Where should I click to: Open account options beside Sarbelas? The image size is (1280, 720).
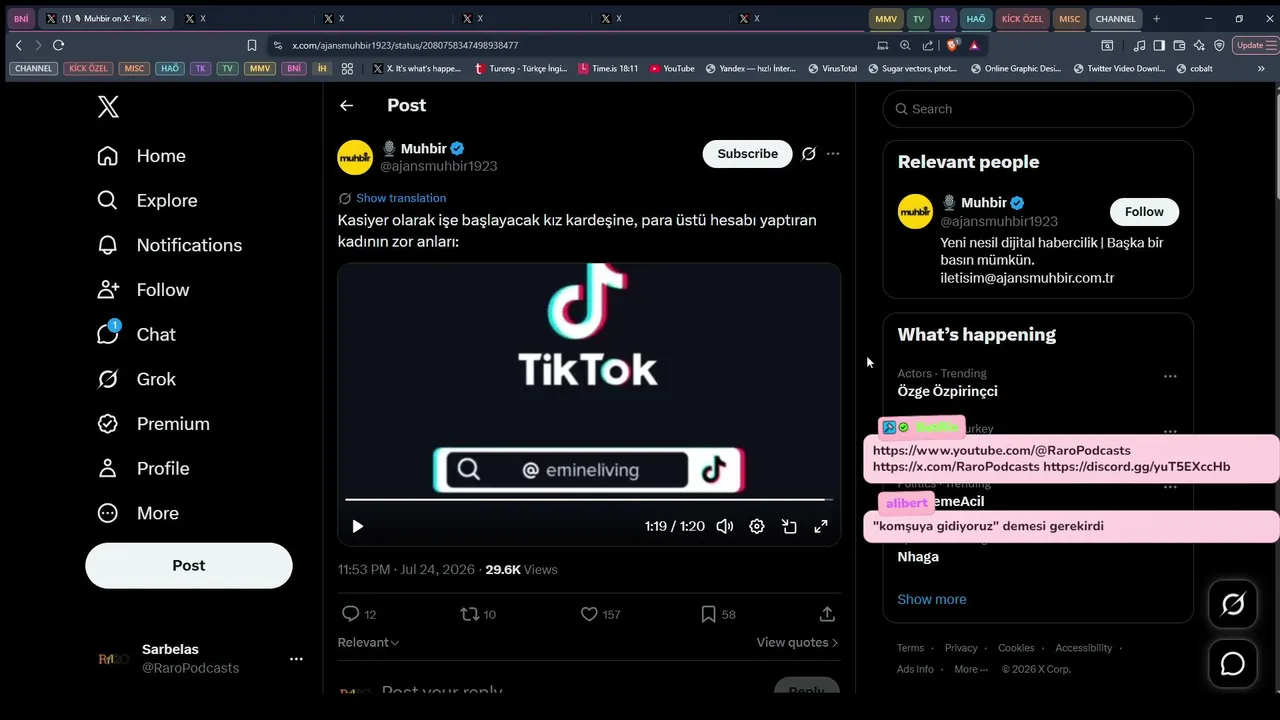[296, 659]
